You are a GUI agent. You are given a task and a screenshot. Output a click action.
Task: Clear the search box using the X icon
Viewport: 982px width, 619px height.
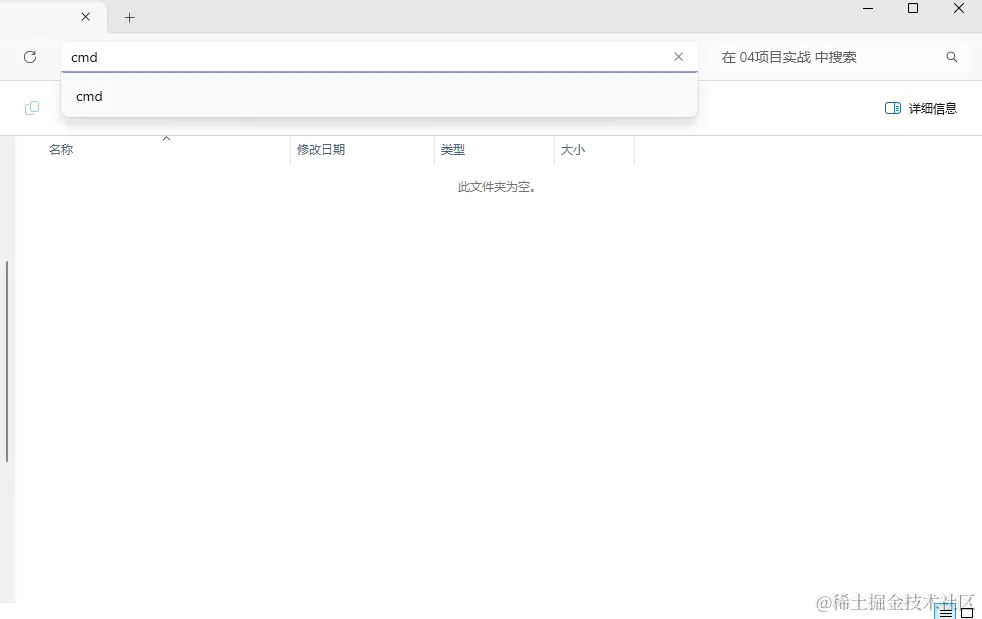(x=678, y=56)
